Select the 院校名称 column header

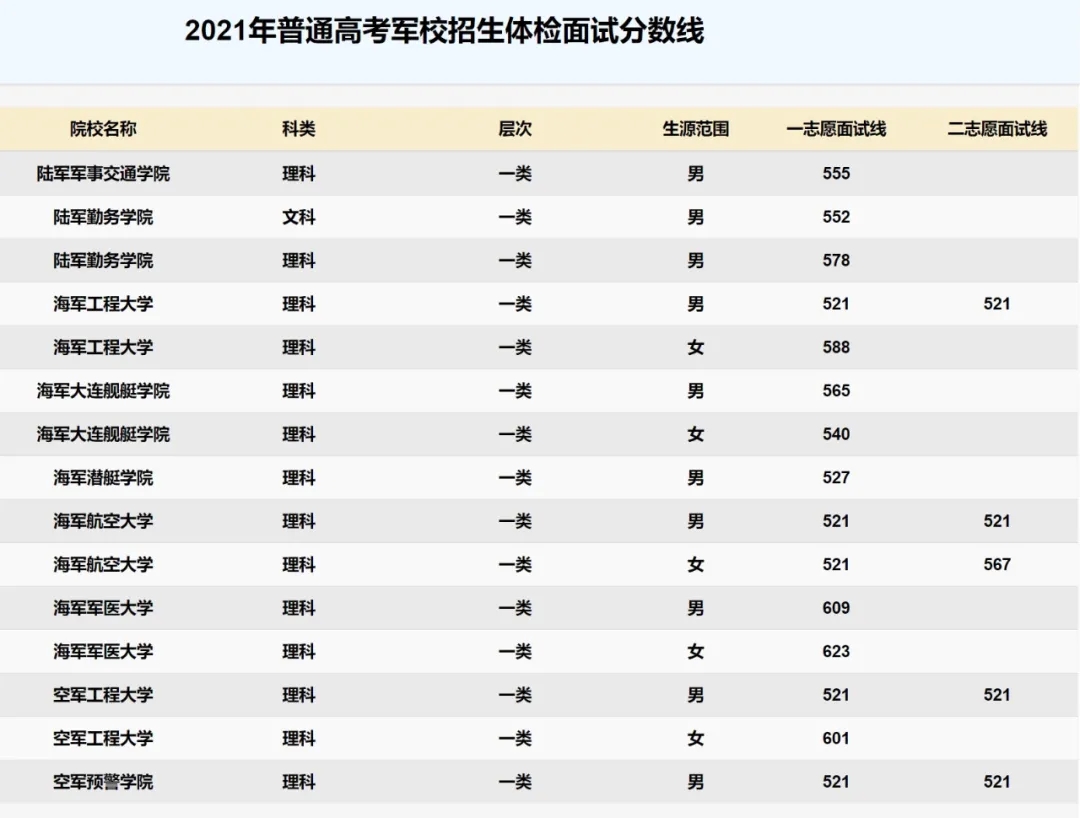(103, 129)
